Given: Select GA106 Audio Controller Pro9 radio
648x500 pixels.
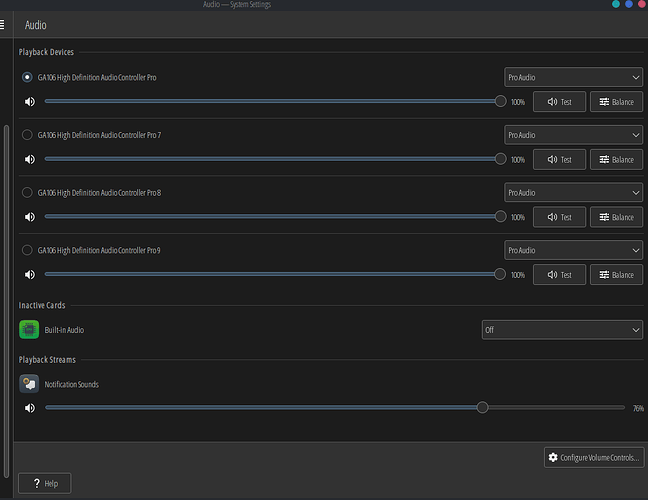Looking at the screenshot, I should (27, 250).
